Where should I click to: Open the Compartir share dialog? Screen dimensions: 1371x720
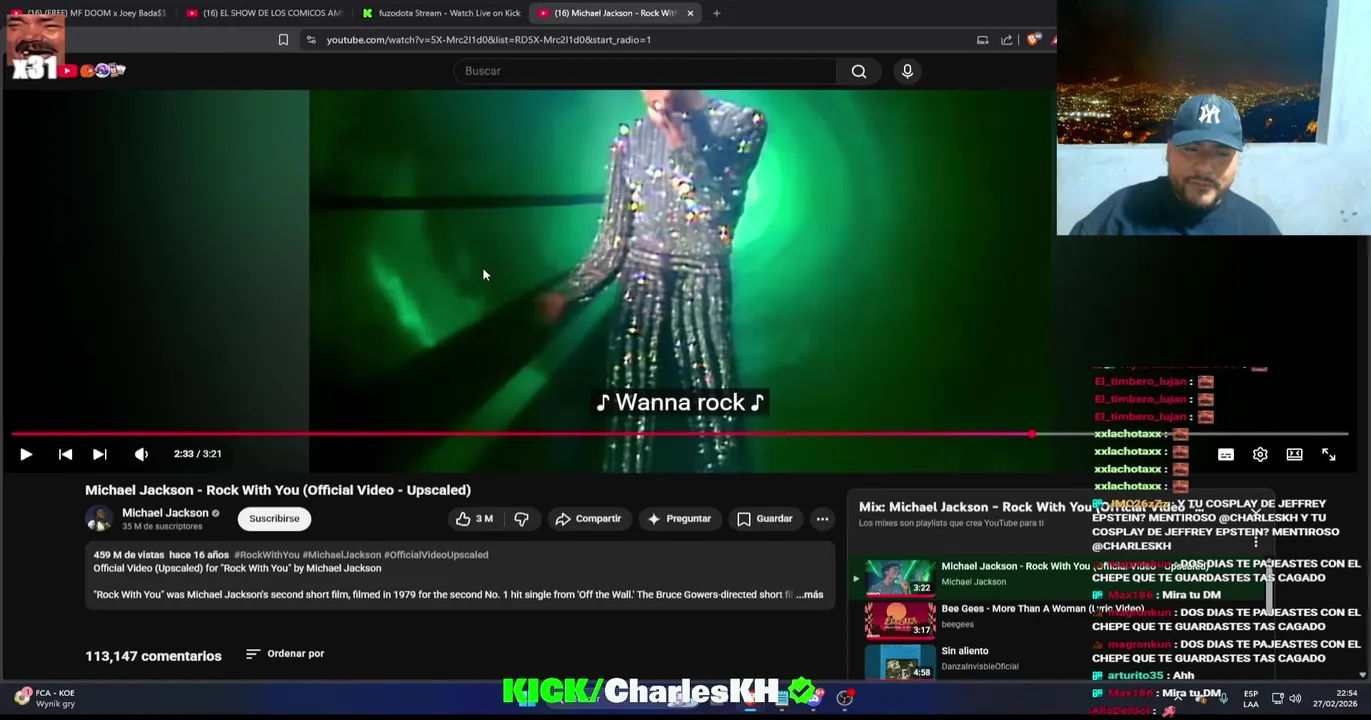tap(588, 519)
